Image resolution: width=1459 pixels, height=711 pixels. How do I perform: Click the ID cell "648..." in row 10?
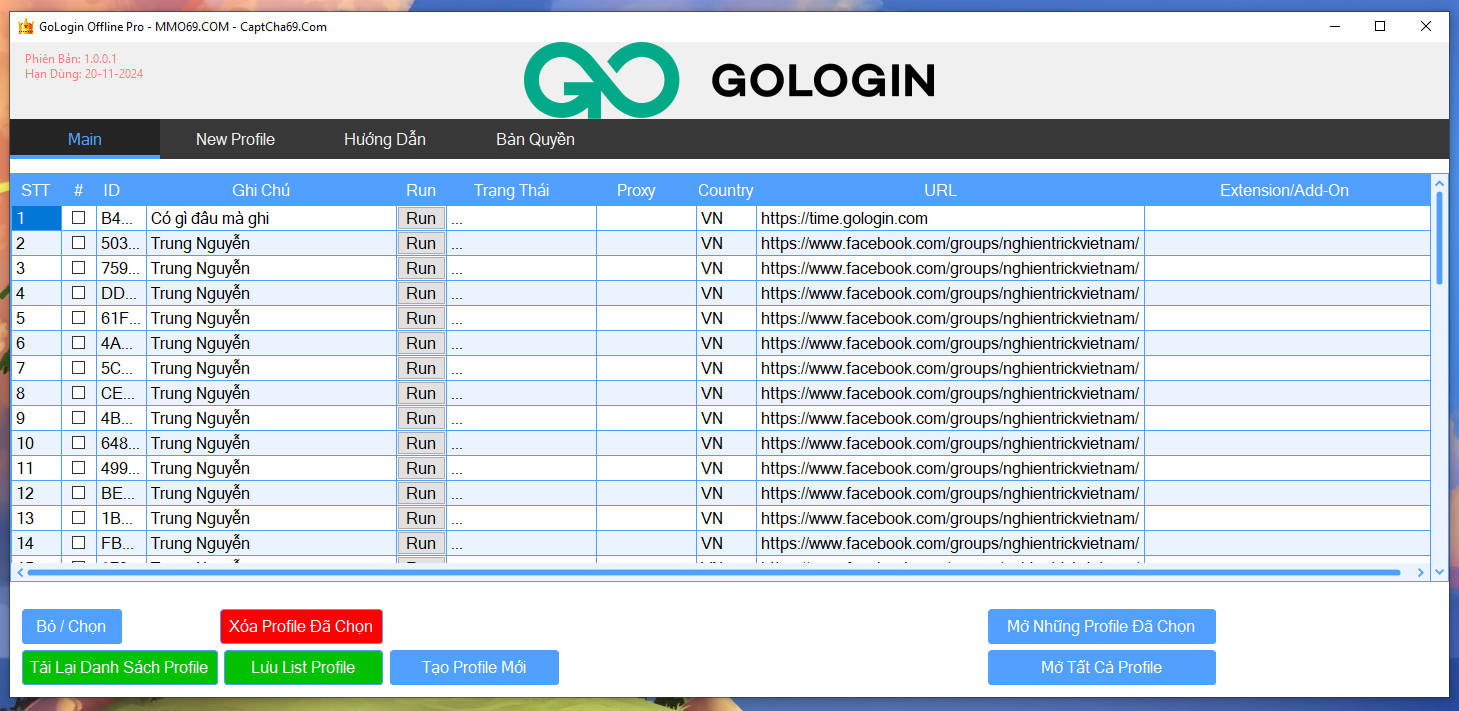pyautogui.click(x=121, y=443)
